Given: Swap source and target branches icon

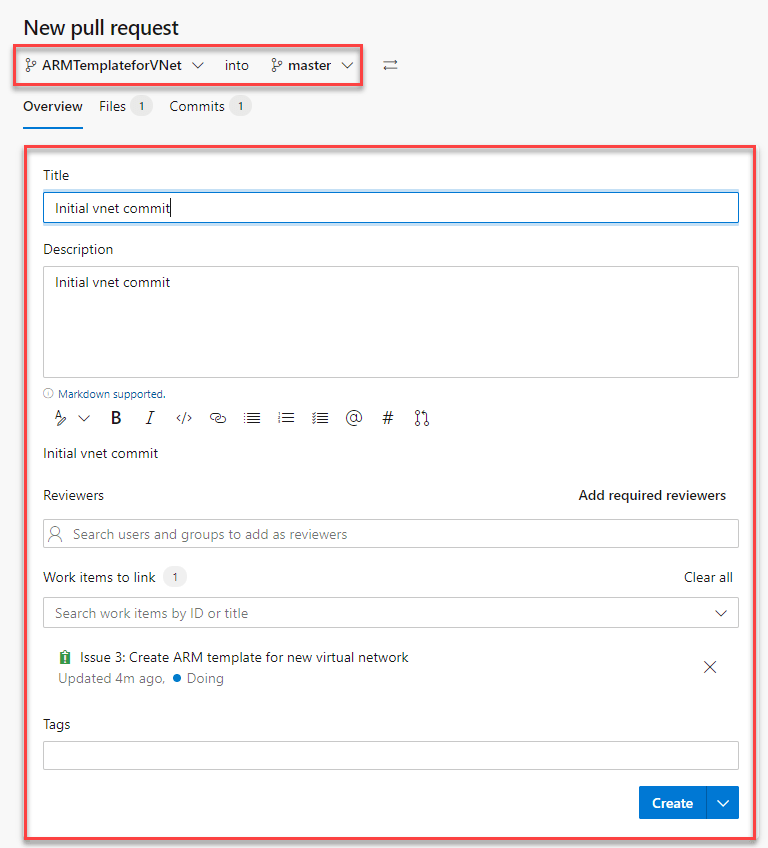Looking at the screenshot, I should [x=390, y=65].
